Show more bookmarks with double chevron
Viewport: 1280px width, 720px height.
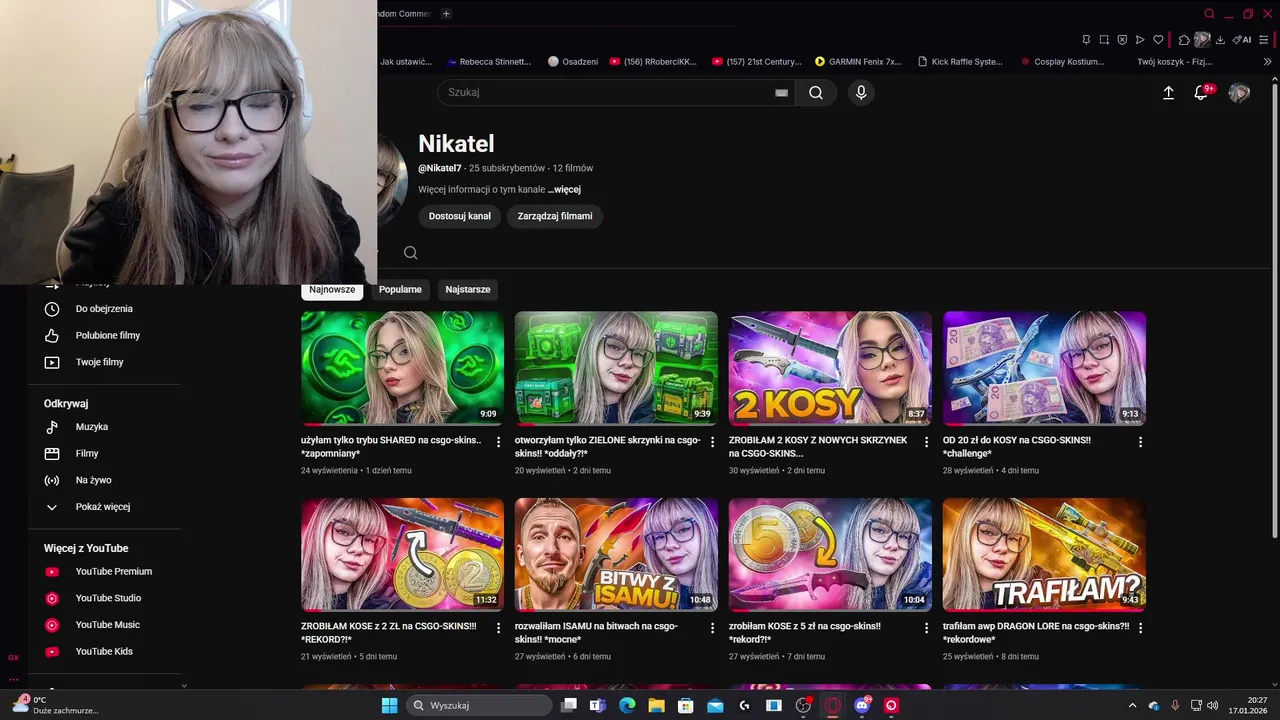point(1268,61)
